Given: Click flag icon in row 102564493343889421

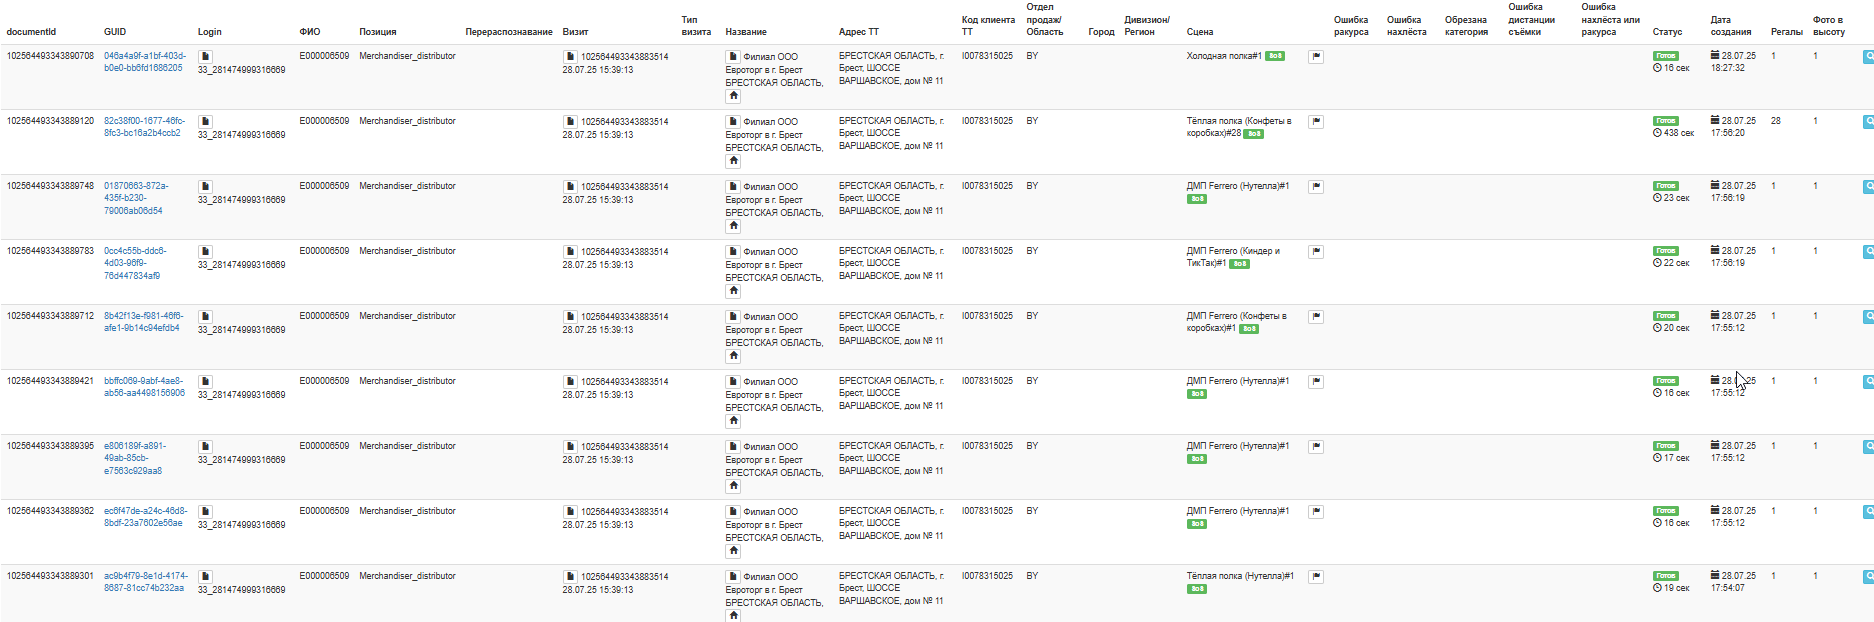Looking at the screenshot, I should point(1316,382).
